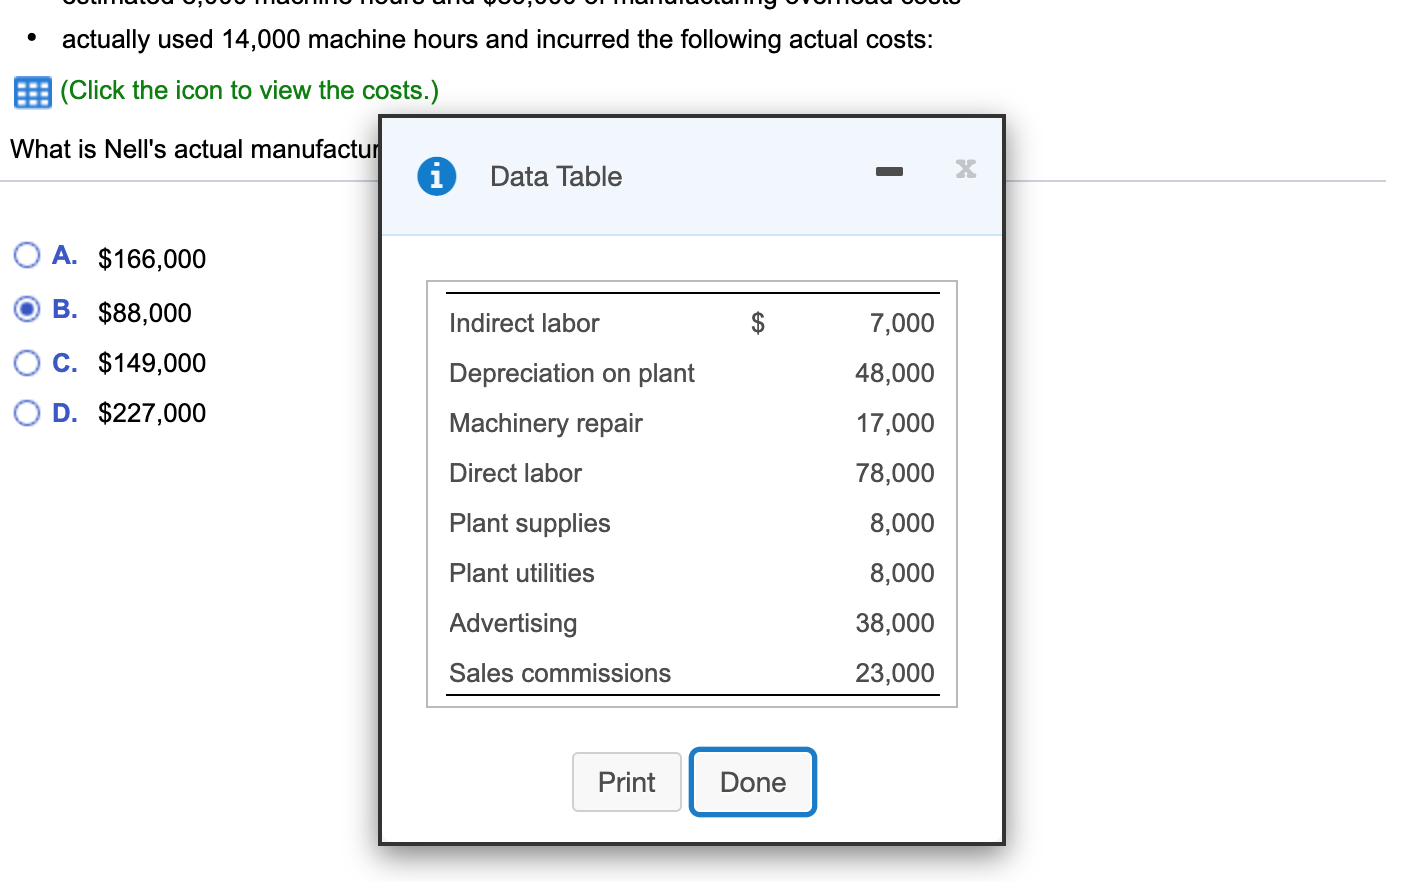Click the Done button
The width and height of the screenshot is (1406, 882).
tap(753, 782)
